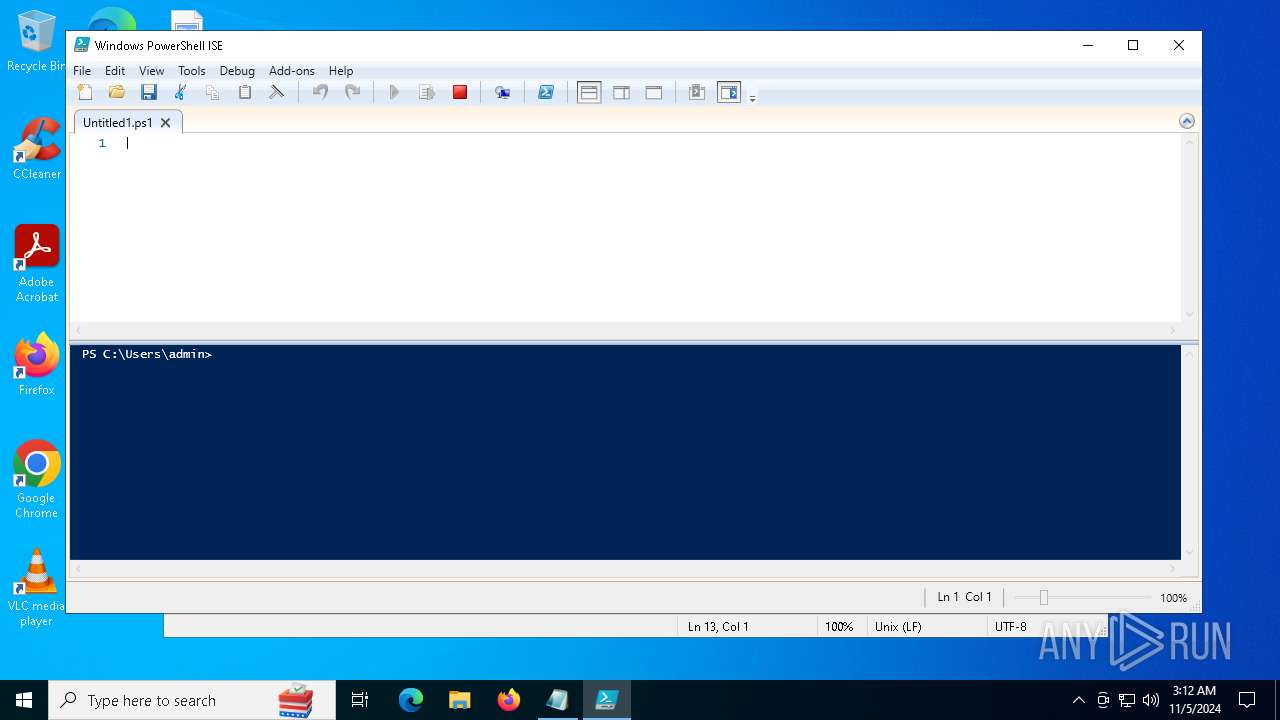Start PowerShell.exe from the blue console icon
Viewport: 1280px width, 720px height.
pyautogui.click(x=546, y=93)
